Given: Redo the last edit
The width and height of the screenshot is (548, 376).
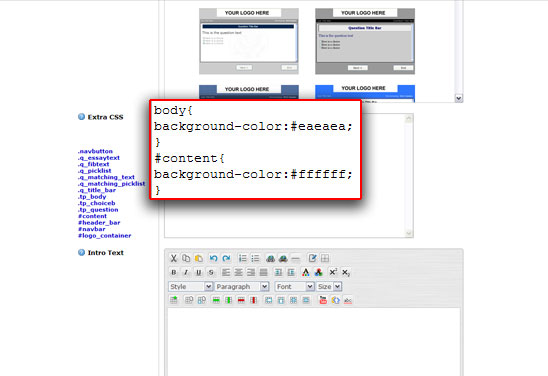Looking at the screenshot, I should 226,259.
